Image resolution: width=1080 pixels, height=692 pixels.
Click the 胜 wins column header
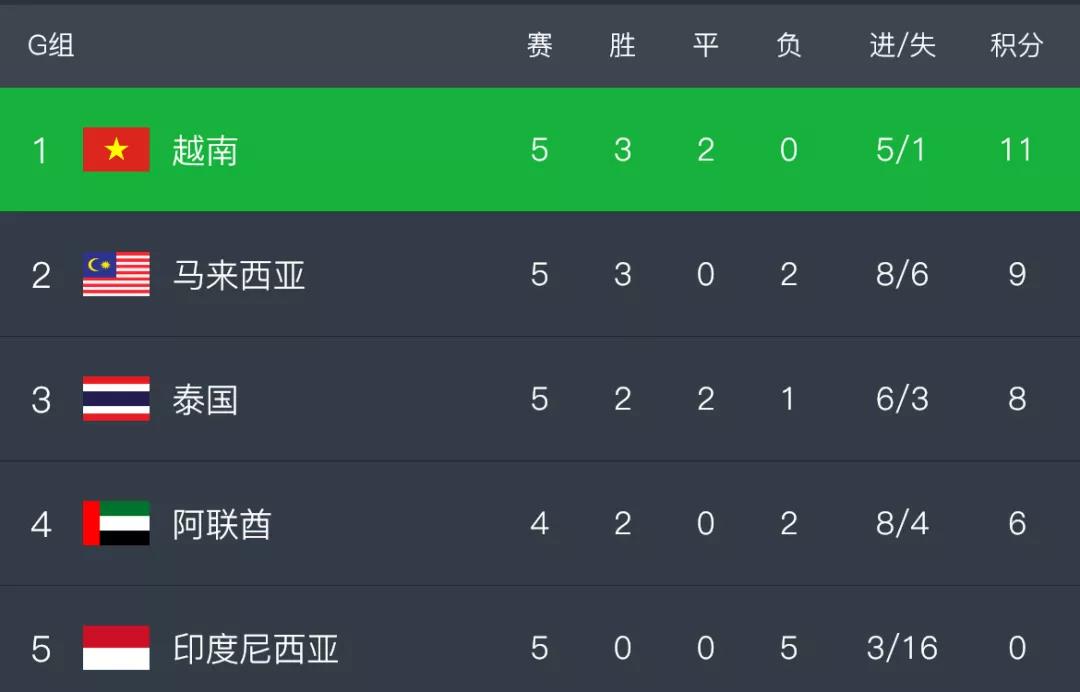click(x=622, y=45)
